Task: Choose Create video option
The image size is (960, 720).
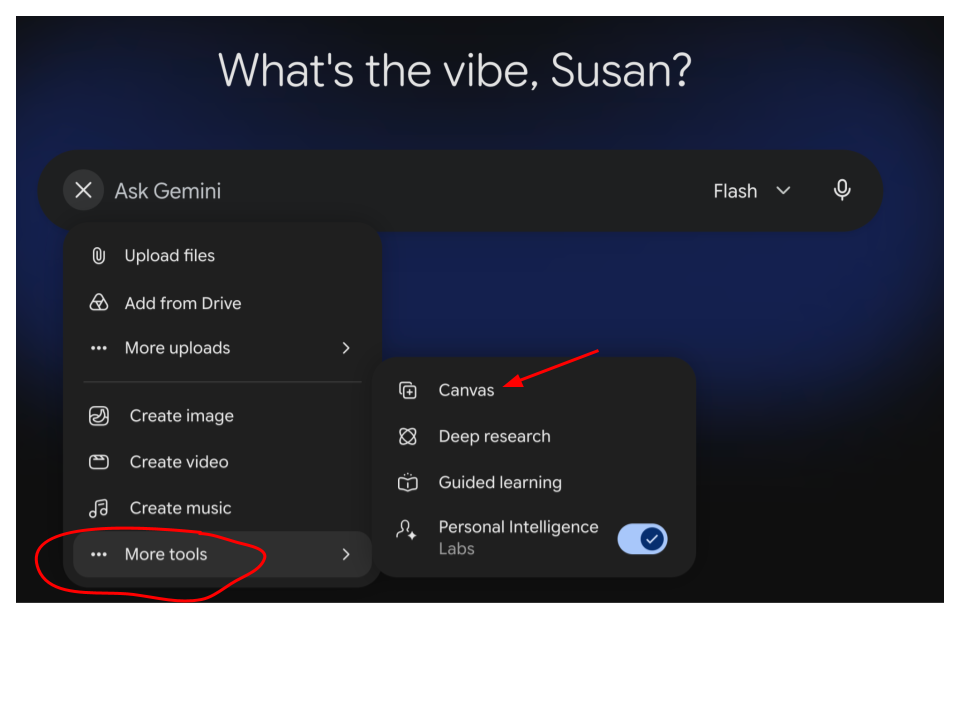Action: (222, 462)
